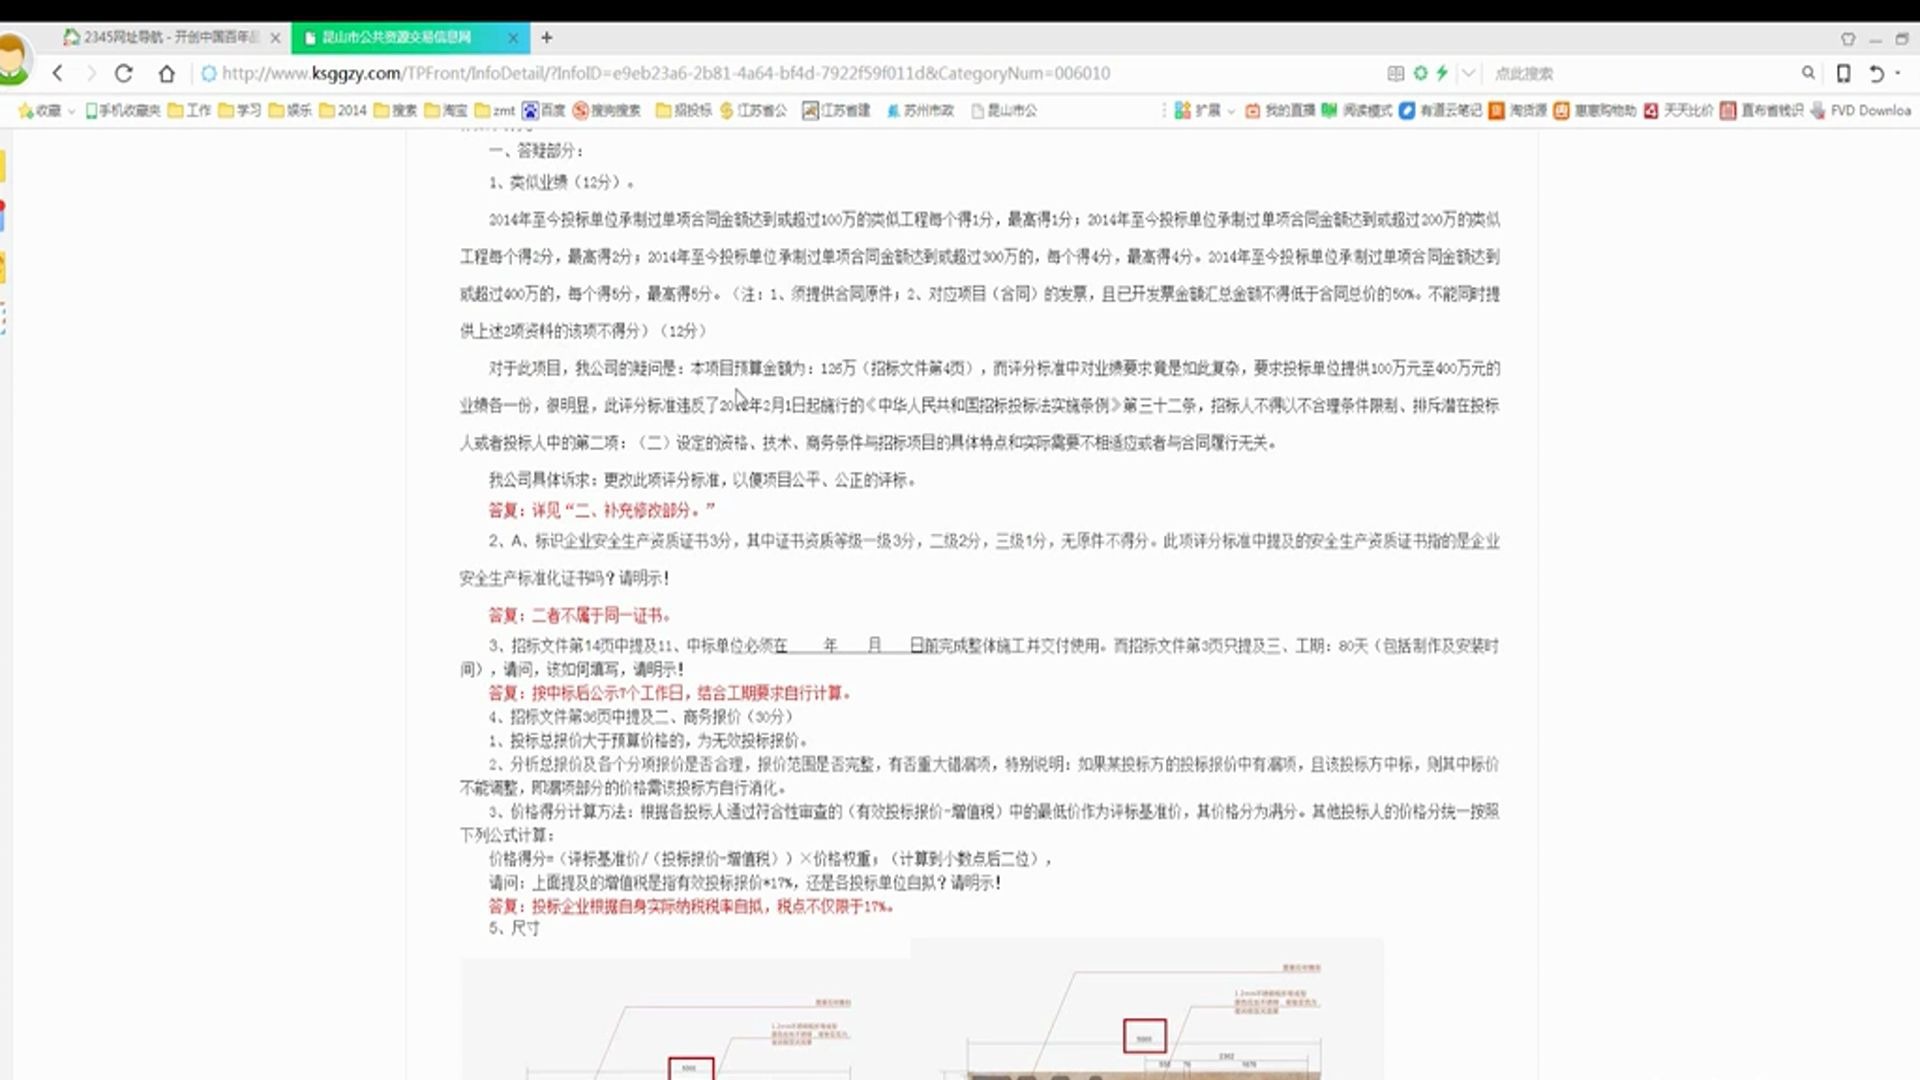This screenshot has height=1080, width=1920.
Task: Open the 搜狗搜索 bookmark
Action: pyautogui.click(x=607, y=110)
